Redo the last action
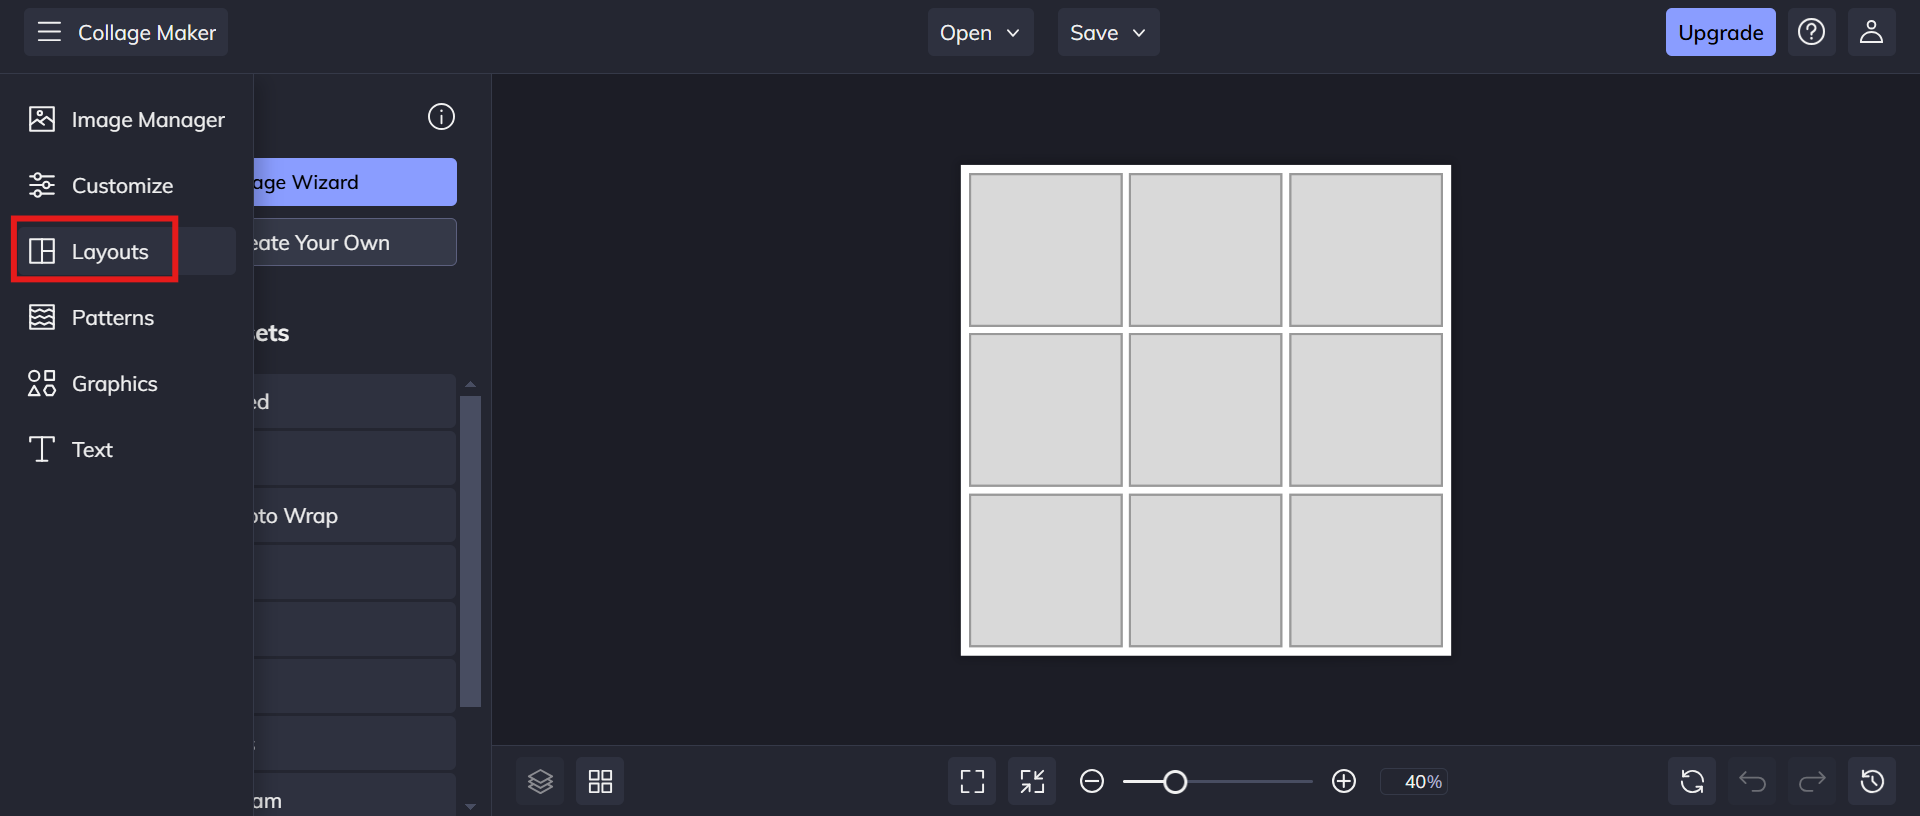The height and width of the screenshot is (816, 1920). [1812, 781]
